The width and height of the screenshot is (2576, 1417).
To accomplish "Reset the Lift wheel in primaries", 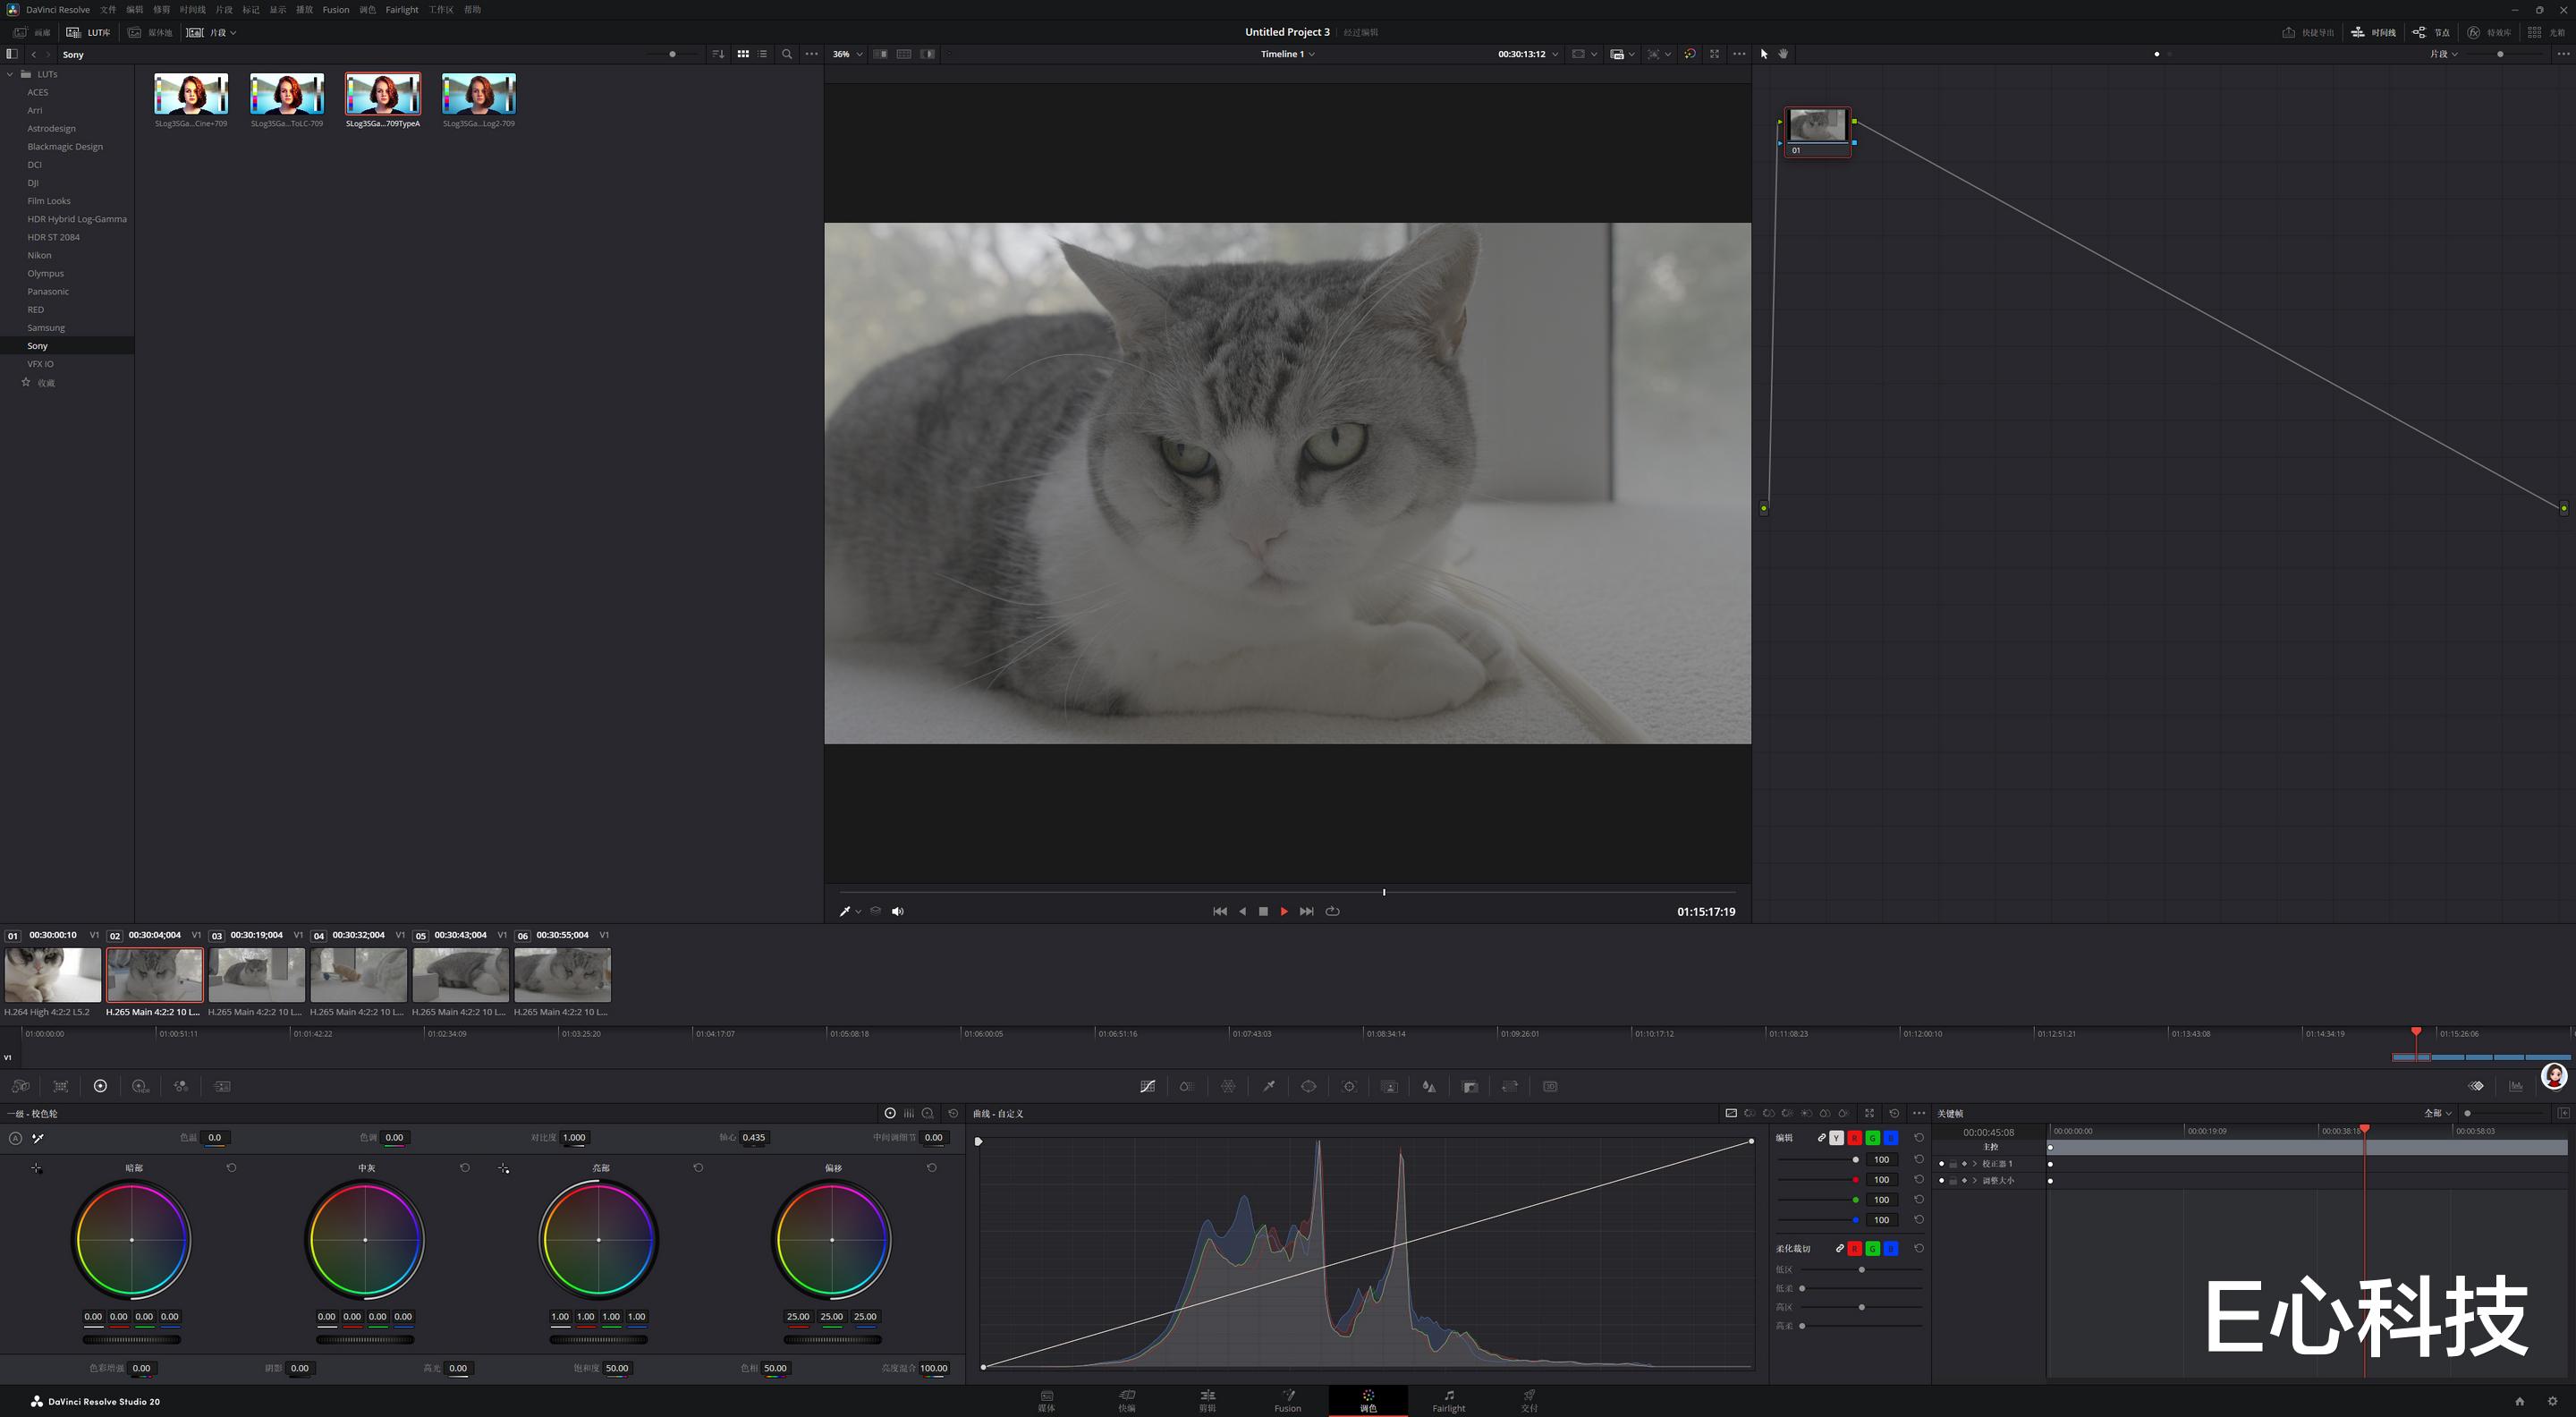I will pos(231,1167).
